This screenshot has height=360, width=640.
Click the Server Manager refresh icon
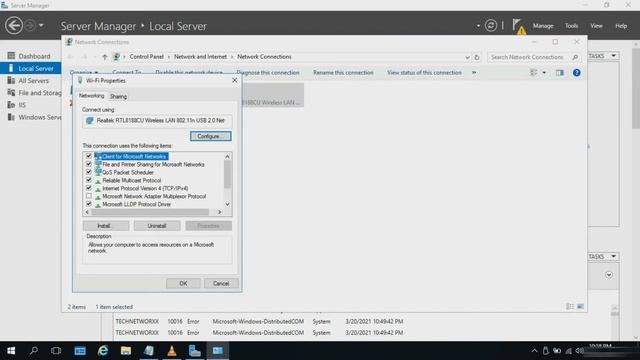[491, 26]
